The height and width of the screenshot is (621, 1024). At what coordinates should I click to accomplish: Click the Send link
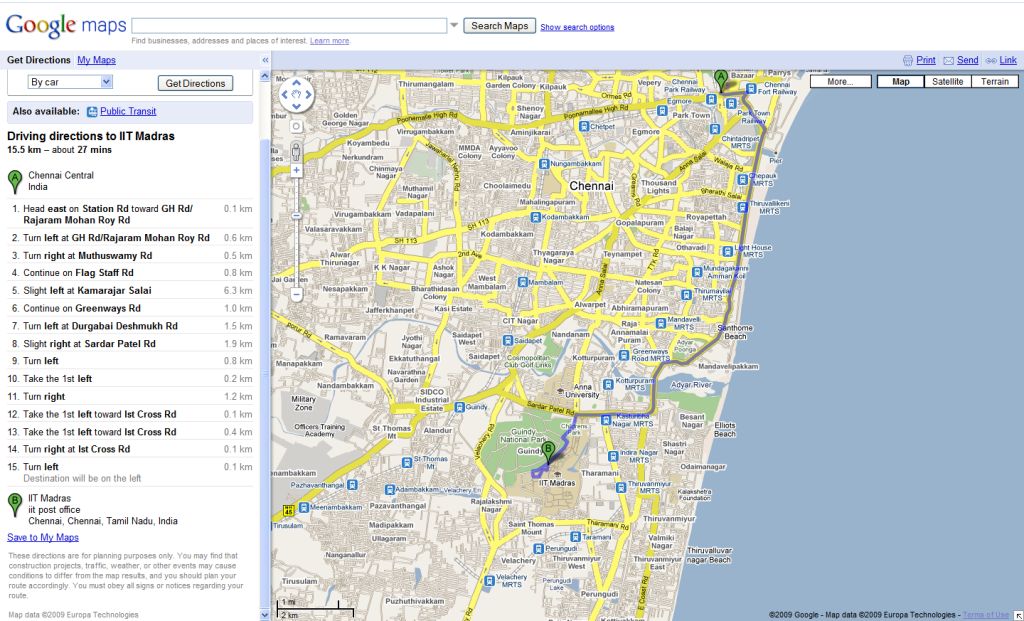pyautogui.click(x=967, y=60)
